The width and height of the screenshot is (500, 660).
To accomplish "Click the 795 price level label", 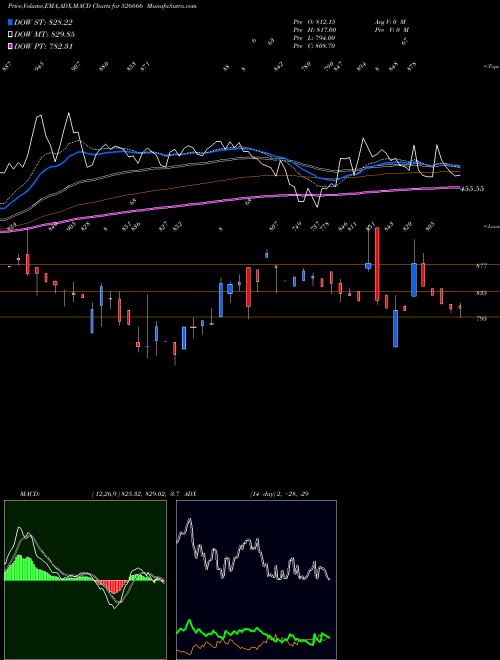I will point(481,319).
